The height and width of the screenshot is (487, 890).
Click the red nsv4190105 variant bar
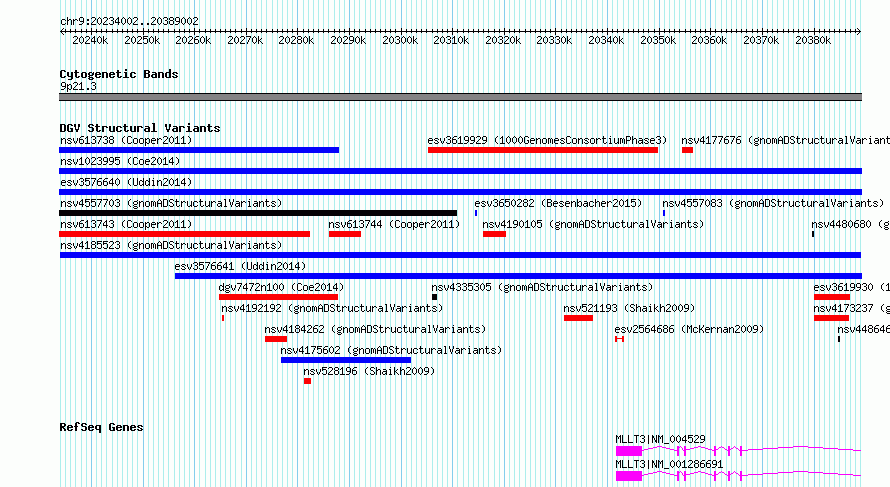coord(494,234)
